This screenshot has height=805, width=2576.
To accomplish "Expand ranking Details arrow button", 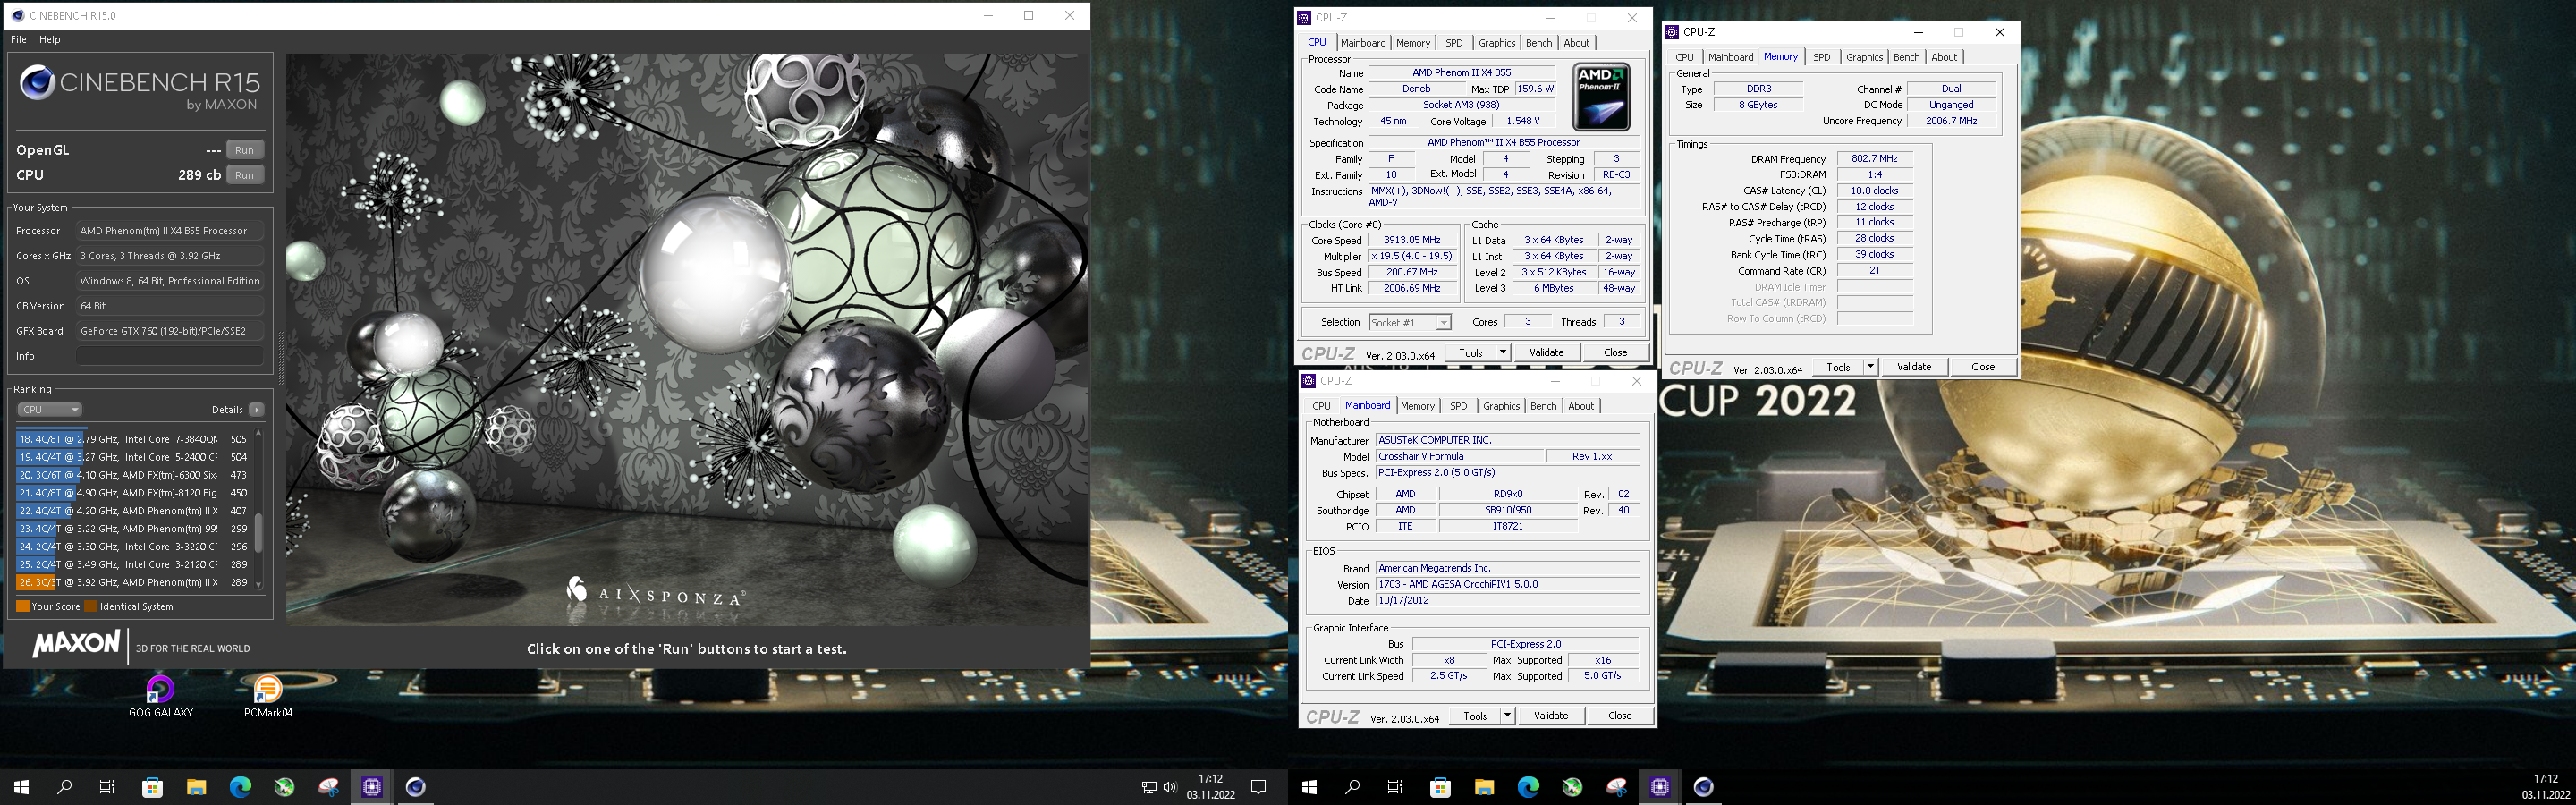I will tap(257, 410).
